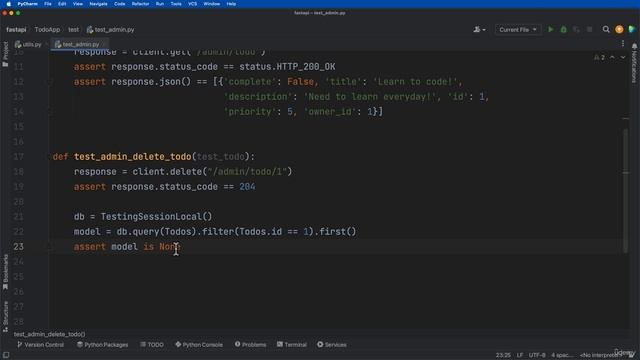
Task: Open the TODO tool window
Action: [152, 344]
